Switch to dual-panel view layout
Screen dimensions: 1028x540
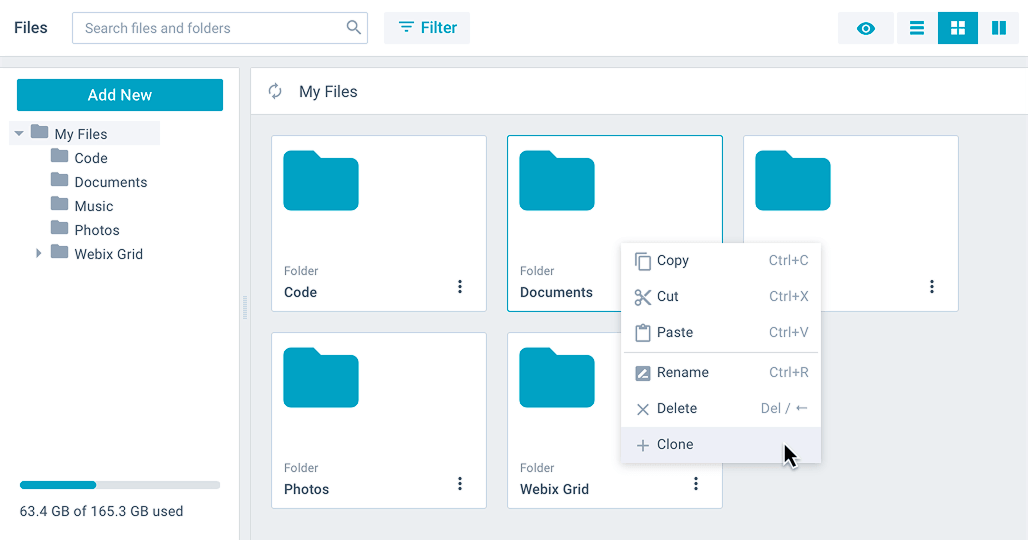[x=998, y=28]
